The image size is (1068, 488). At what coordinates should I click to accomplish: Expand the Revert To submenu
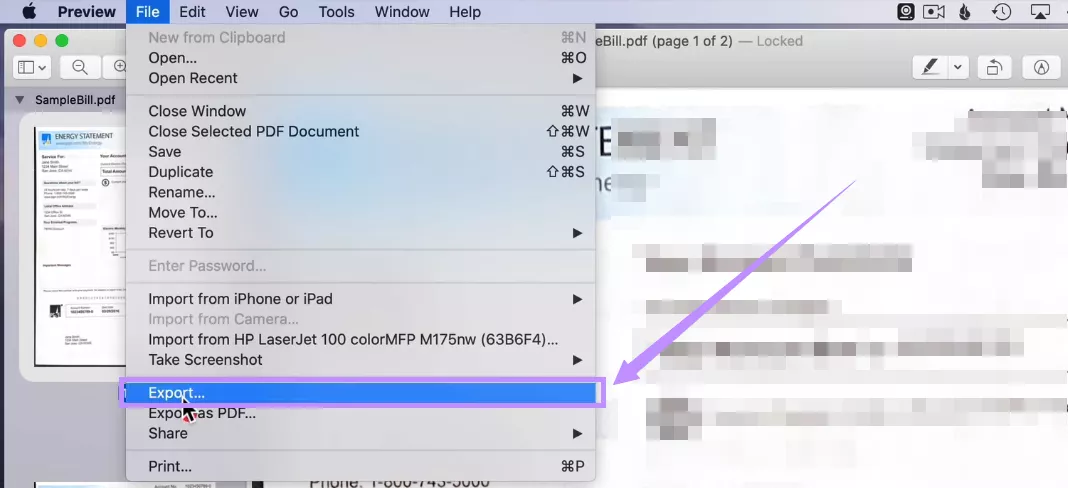pyautogui.click(x=360, y=233)
